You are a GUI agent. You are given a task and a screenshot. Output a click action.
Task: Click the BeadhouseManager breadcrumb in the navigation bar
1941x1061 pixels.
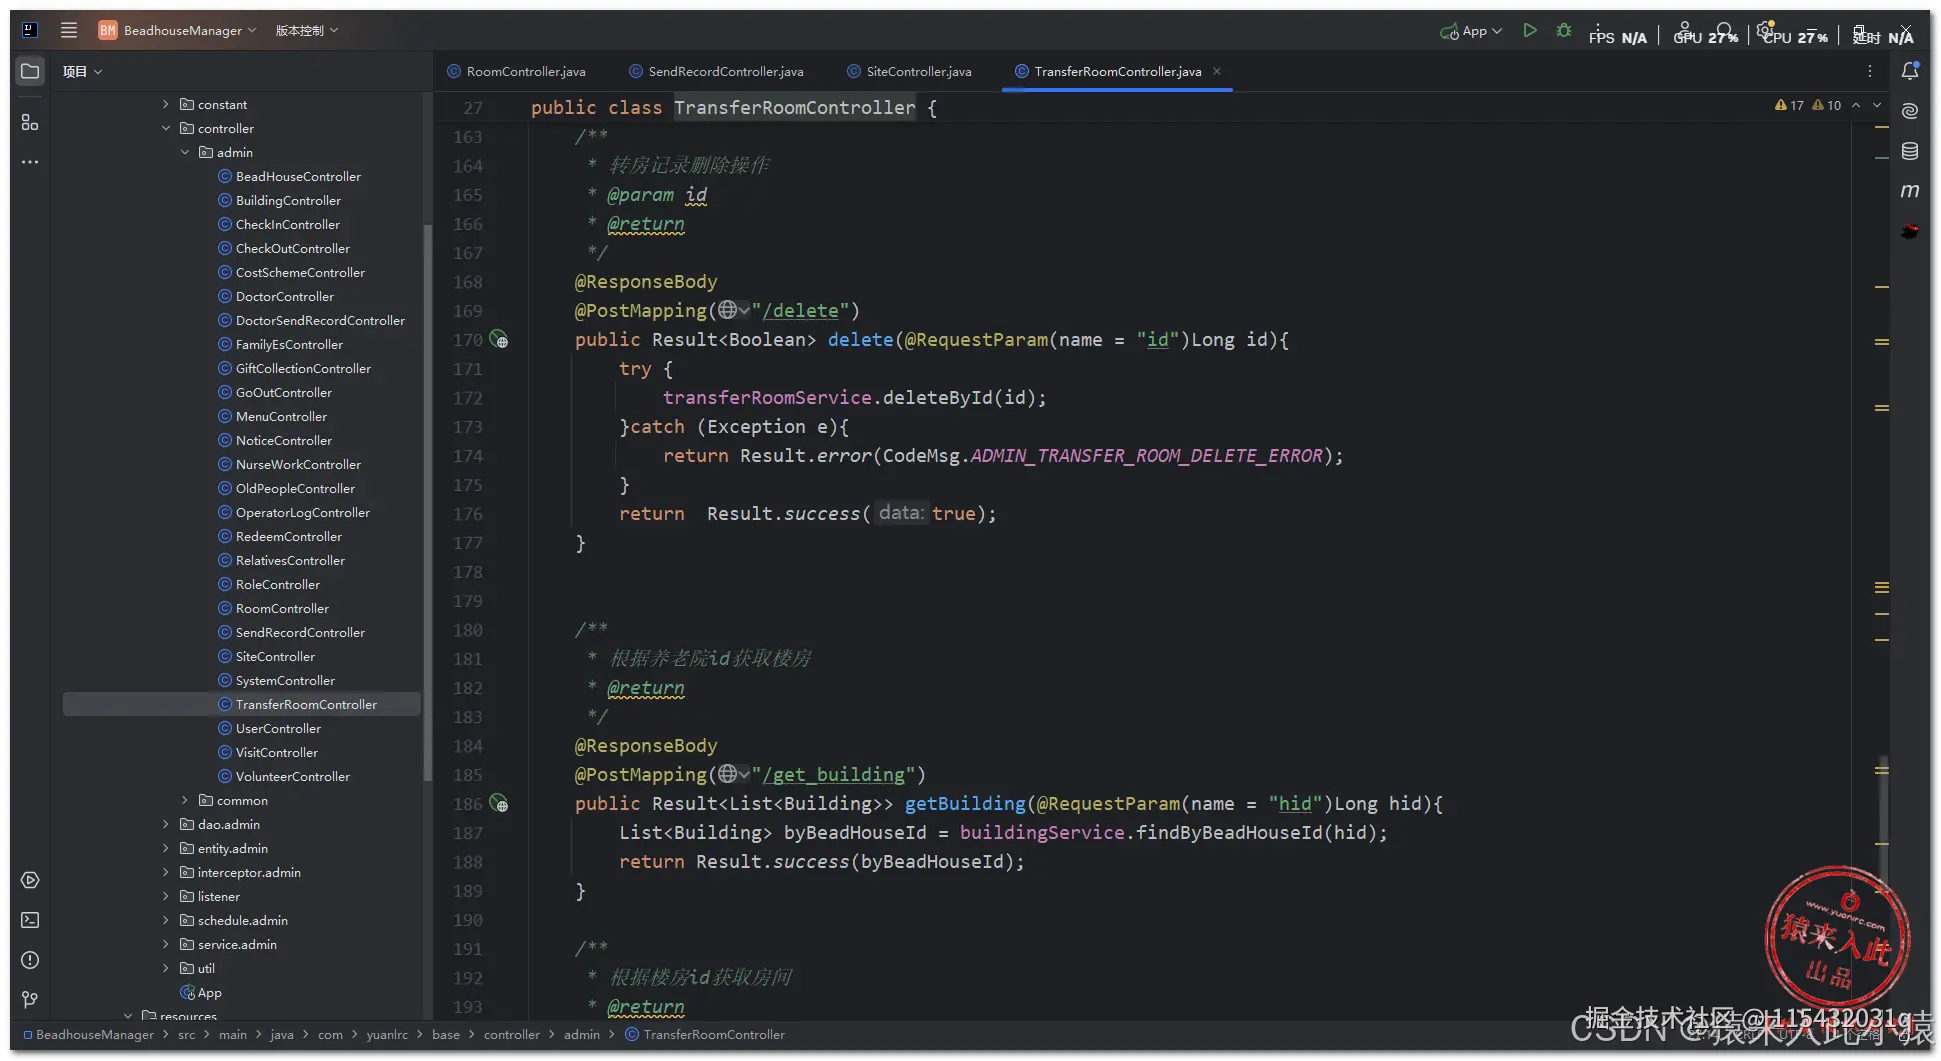88,1034
